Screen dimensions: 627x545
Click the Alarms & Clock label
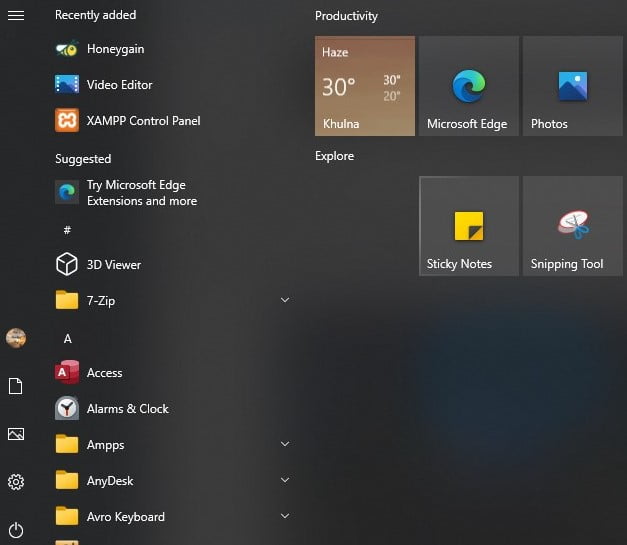pyautogui.click(x=128, y=409)
